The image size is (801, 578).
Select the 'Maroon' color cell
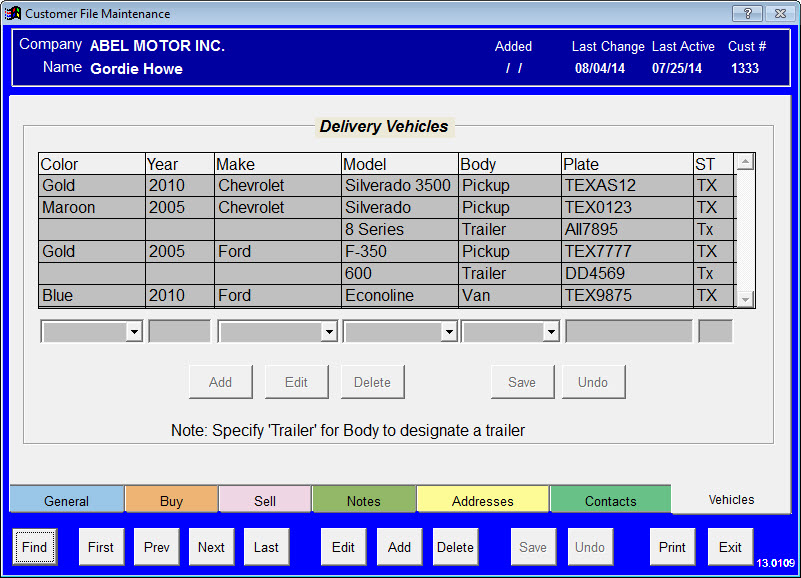click(92, 207)
